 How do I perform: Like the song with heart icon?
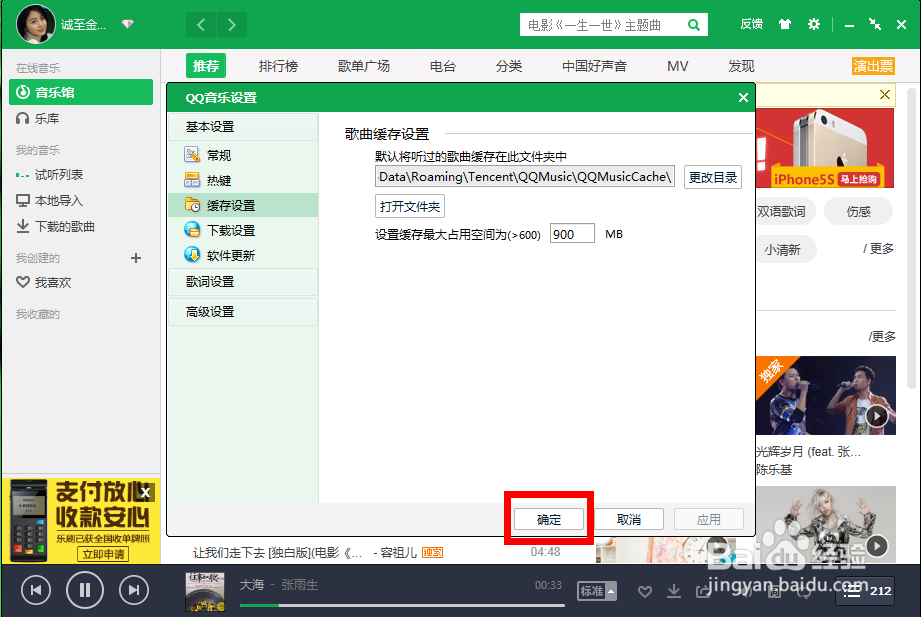(645, 591)
